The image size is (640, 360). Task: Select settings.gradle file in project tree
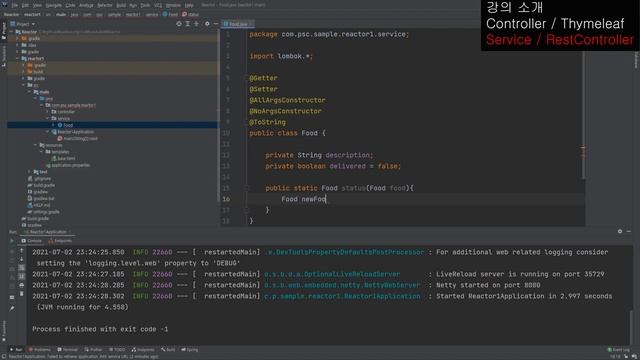click(43, 212)
